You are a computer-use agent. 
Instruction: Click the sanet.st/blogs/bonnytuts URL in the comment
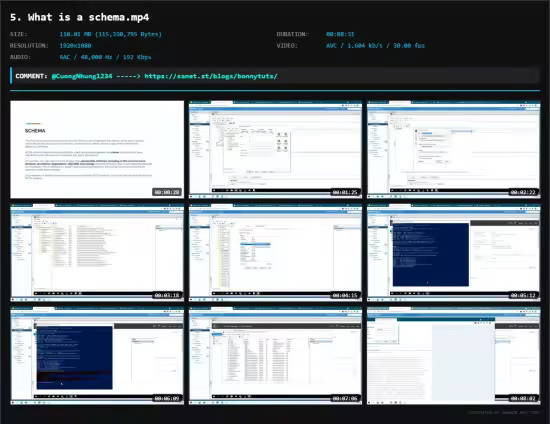[x=211, y=76]
